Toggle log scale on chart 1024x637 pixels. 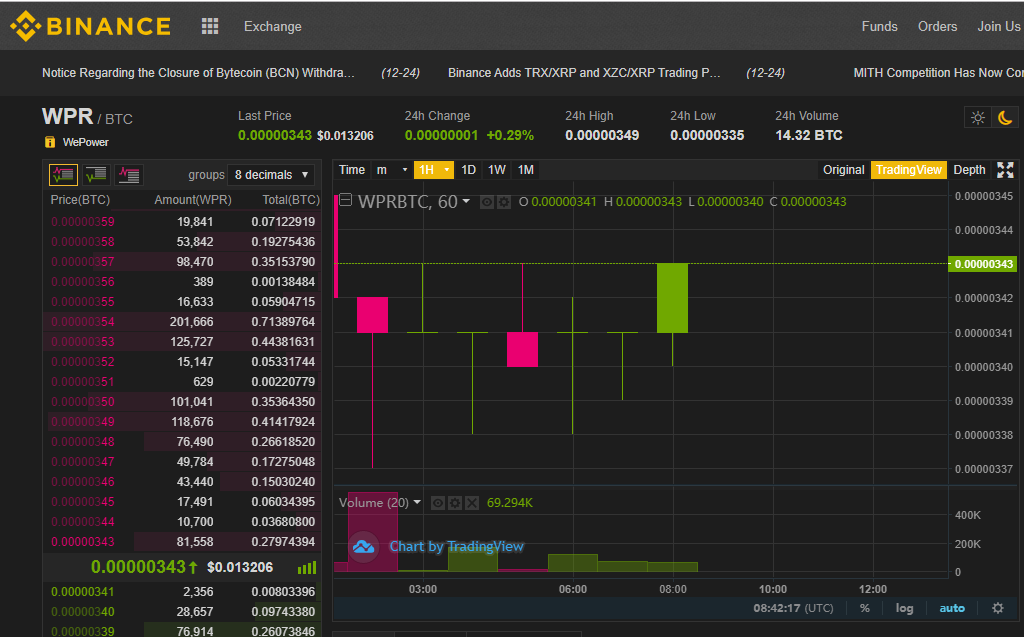click(x=904, y=608)
